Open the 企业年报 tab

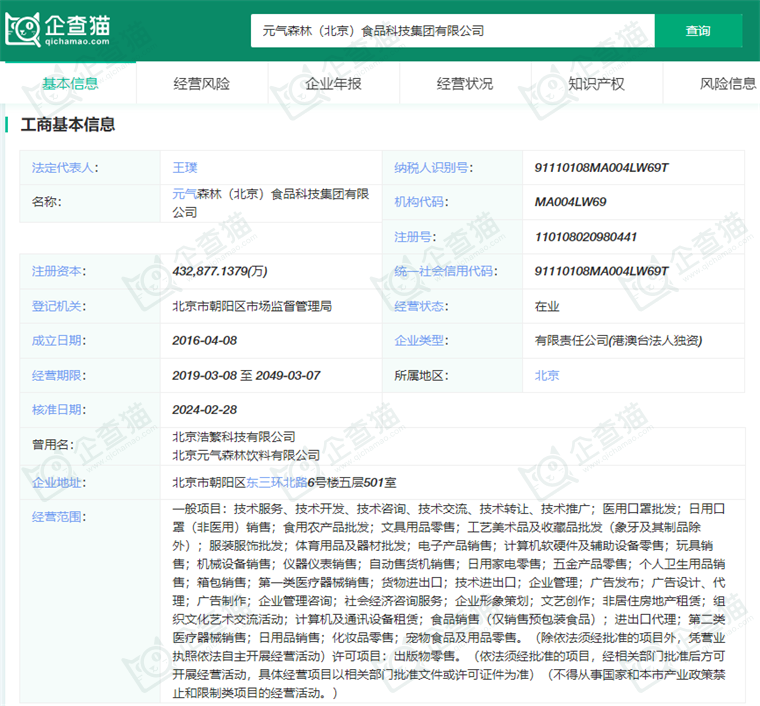333,84
